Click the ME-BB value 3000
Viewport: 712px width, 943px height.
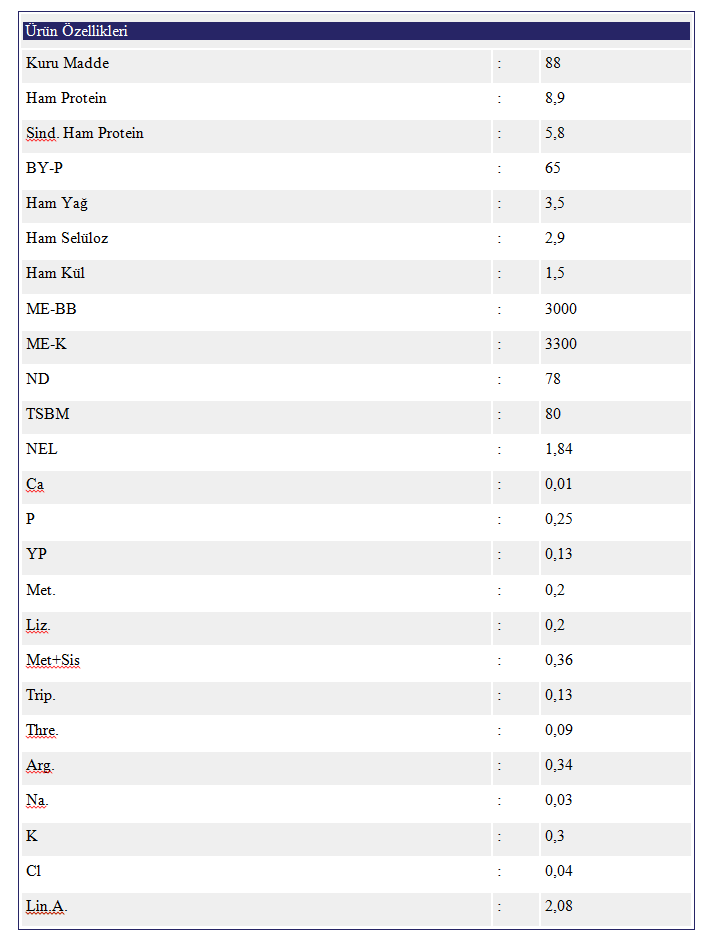point(561,309)
